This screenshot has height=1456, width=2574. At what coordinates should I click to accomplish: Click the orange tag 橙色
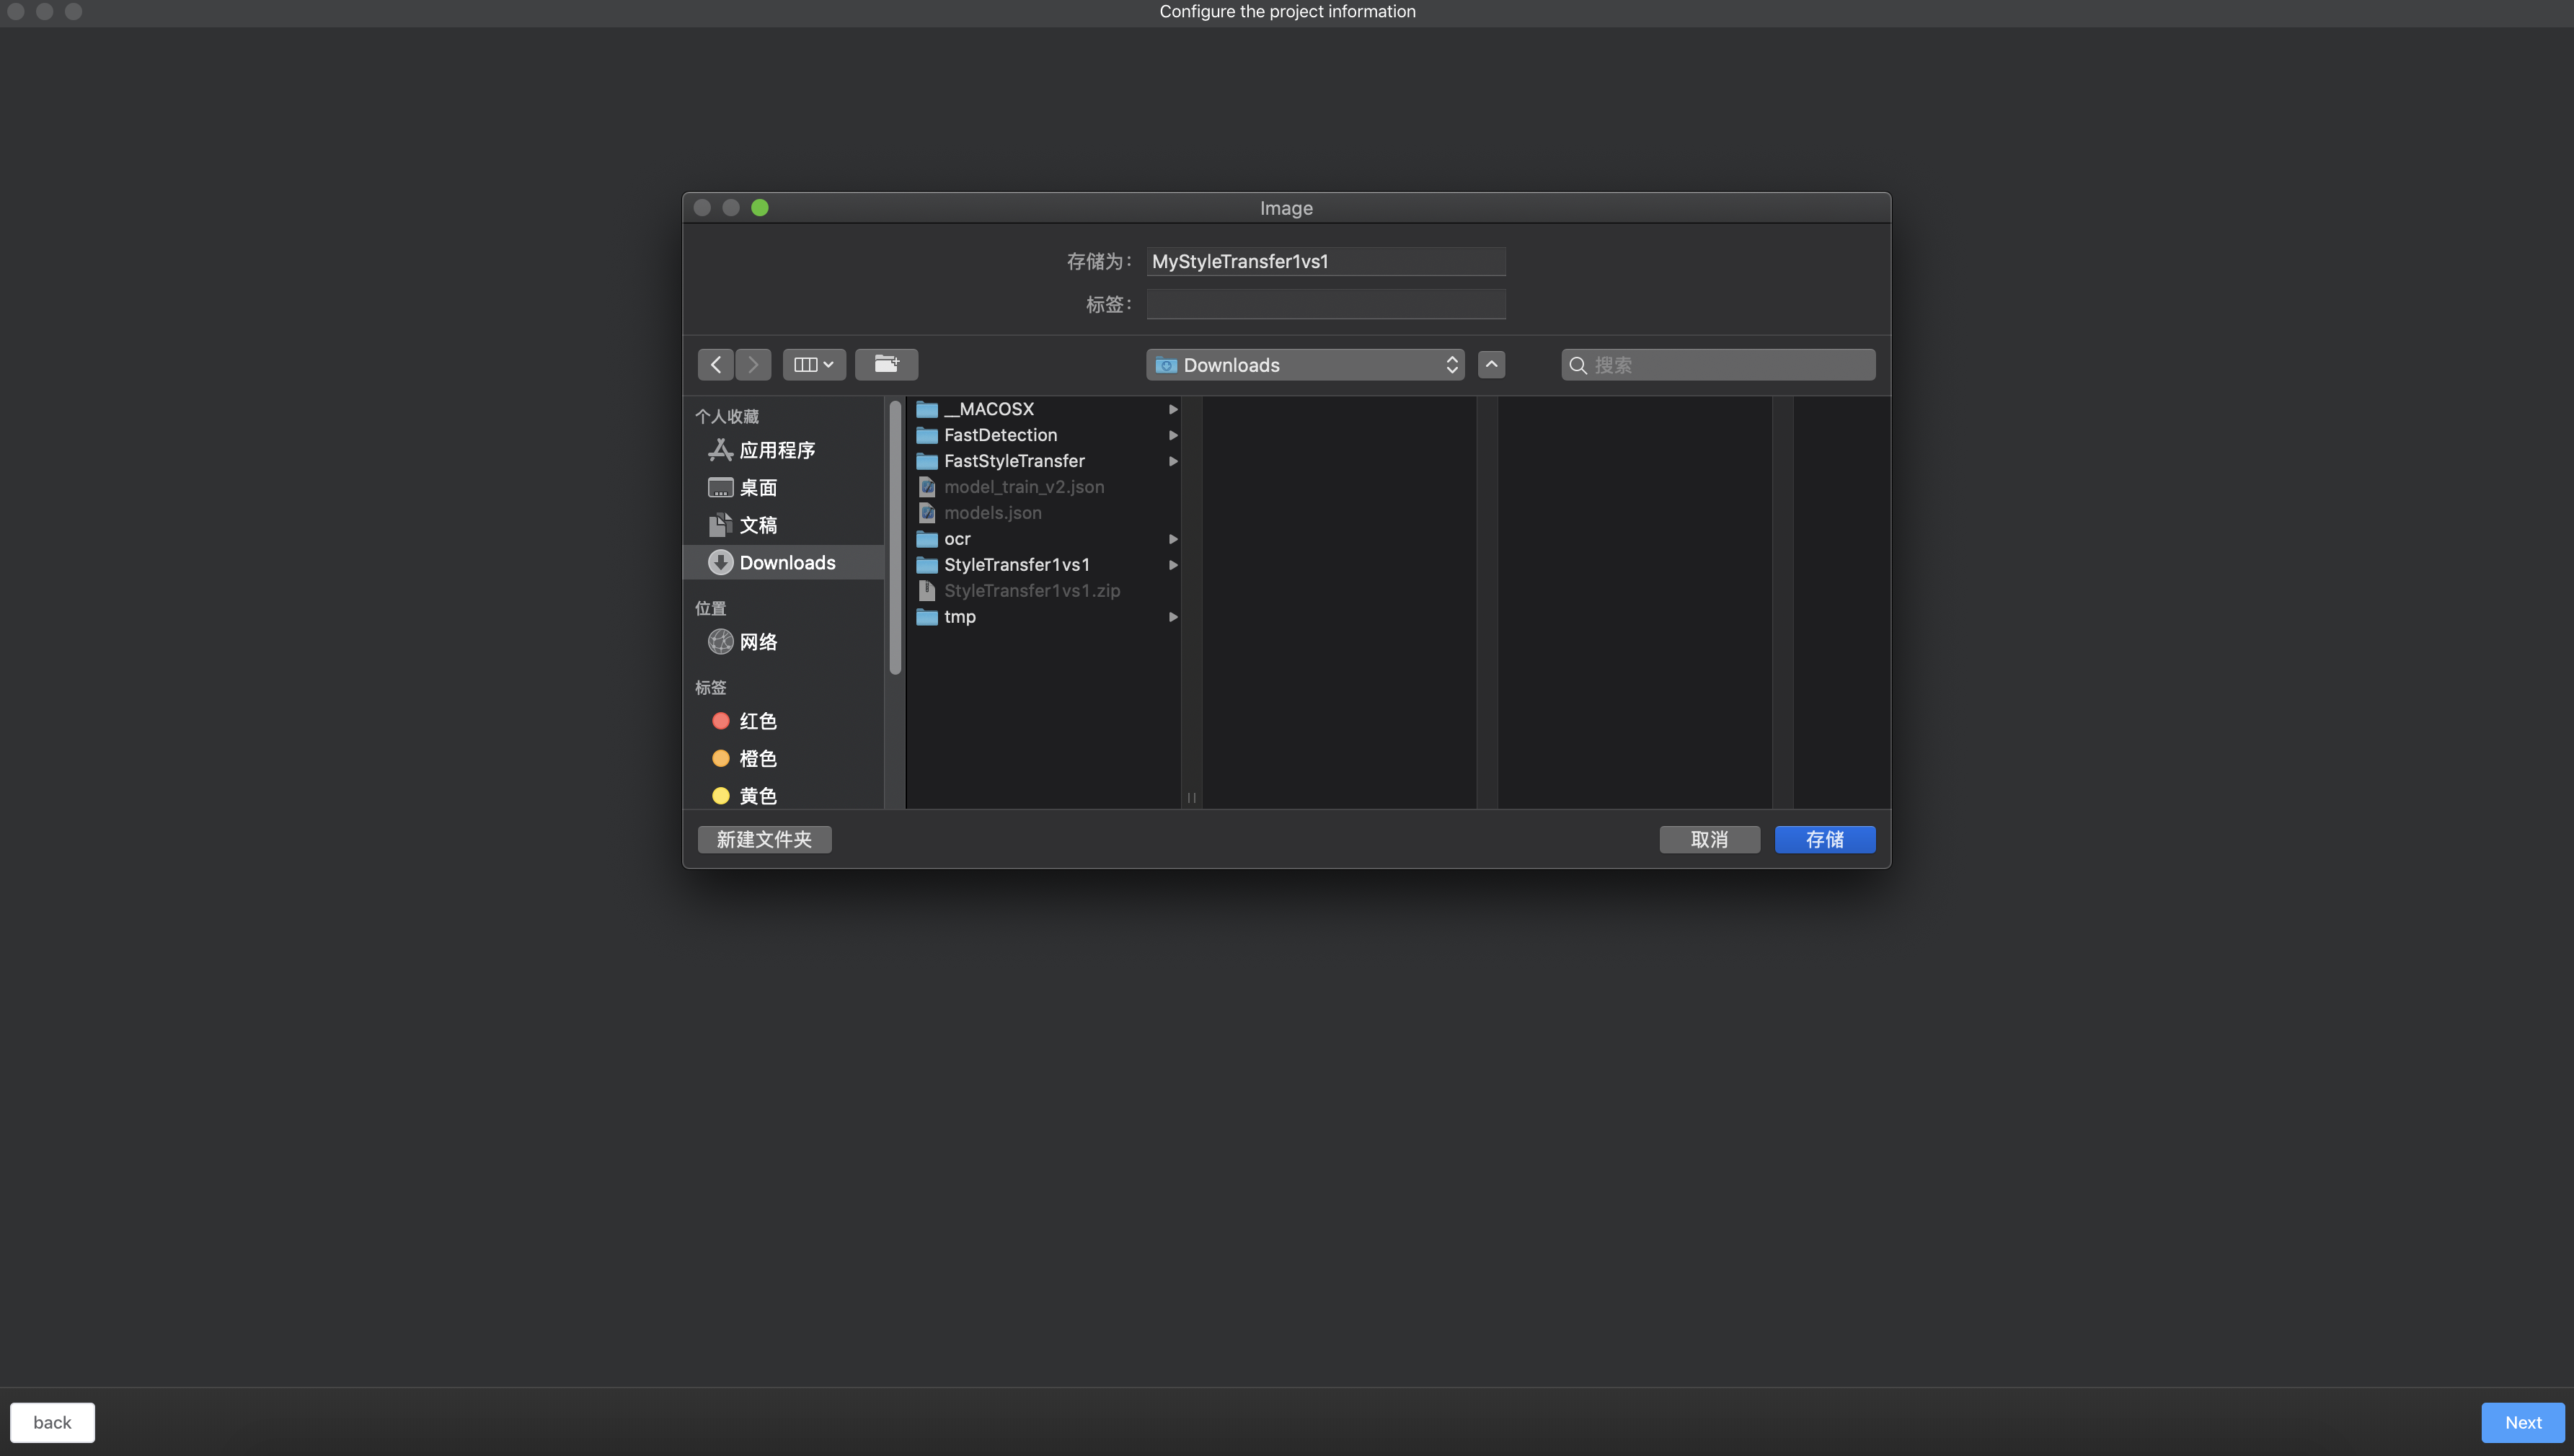pyautogui.click(x=757, y=759)
